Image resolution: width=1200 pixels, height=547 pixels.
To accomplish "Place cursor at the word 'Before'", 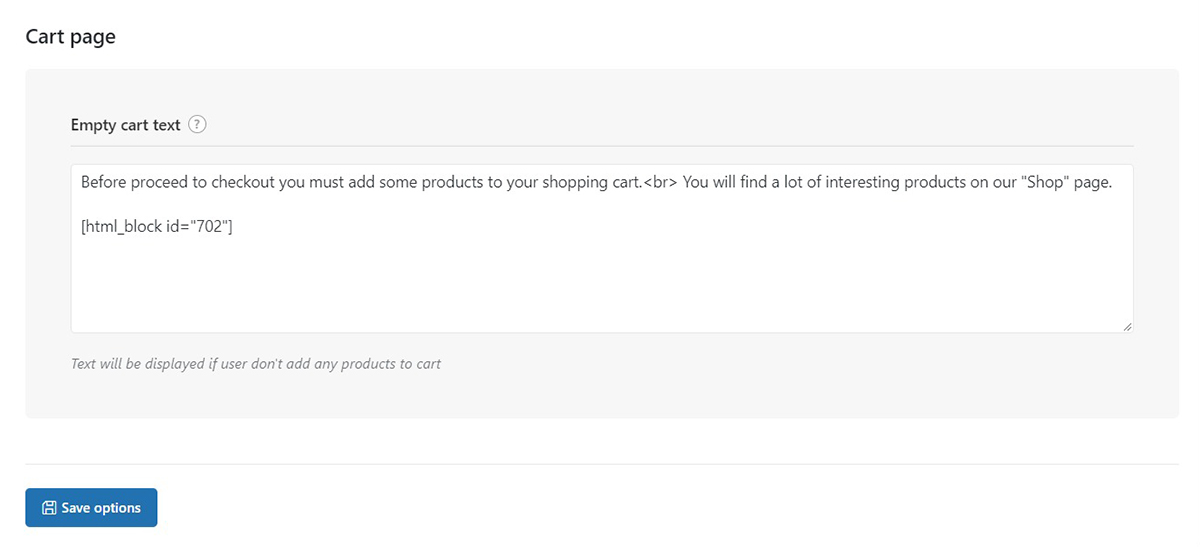I will [103, 183].
